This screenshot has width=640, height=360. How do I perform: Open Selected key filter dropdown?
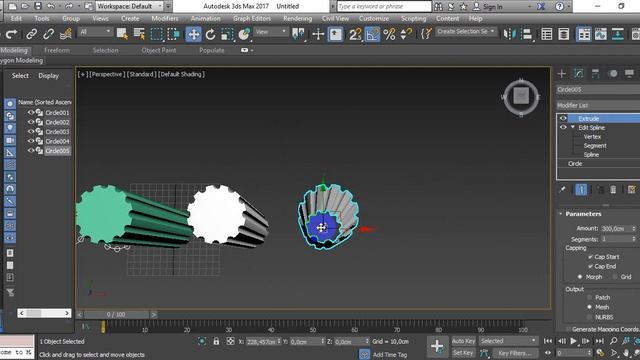click(x=508, y=341)
